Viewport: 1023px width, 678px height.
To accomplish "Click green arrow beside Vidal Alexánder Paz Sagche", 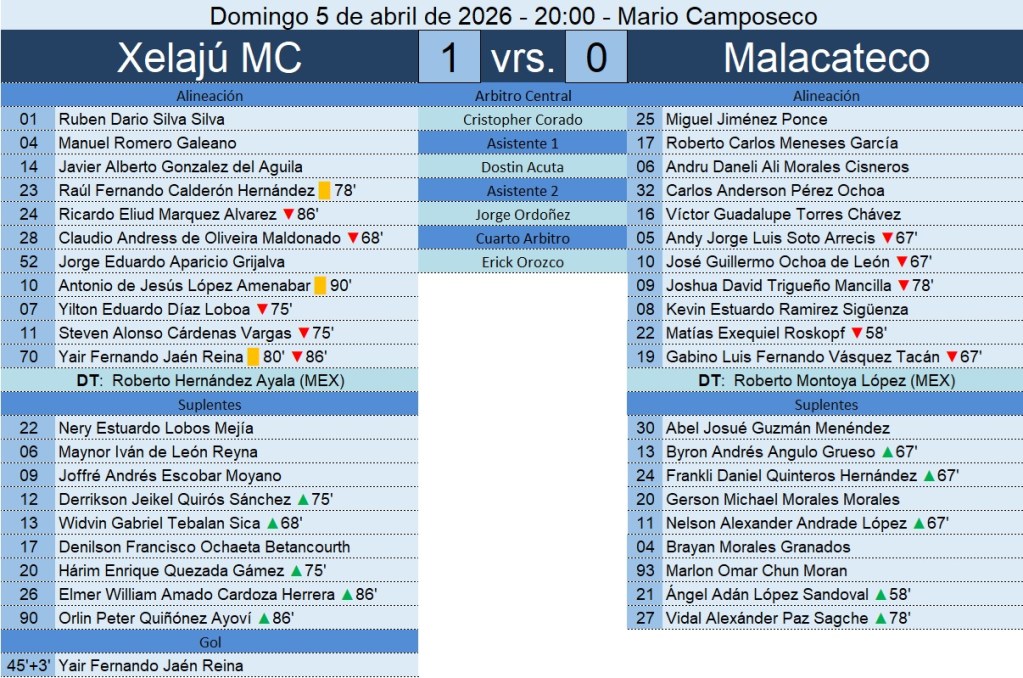I will coord(881,619).
